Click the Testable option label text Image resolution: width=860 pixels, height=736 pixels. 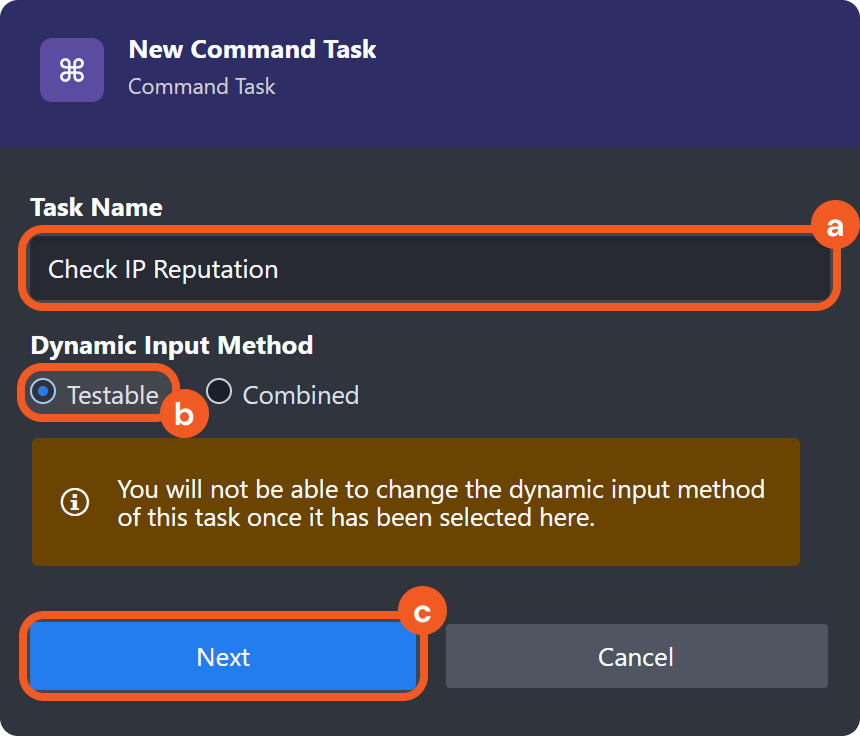click(x=112, y=395)
